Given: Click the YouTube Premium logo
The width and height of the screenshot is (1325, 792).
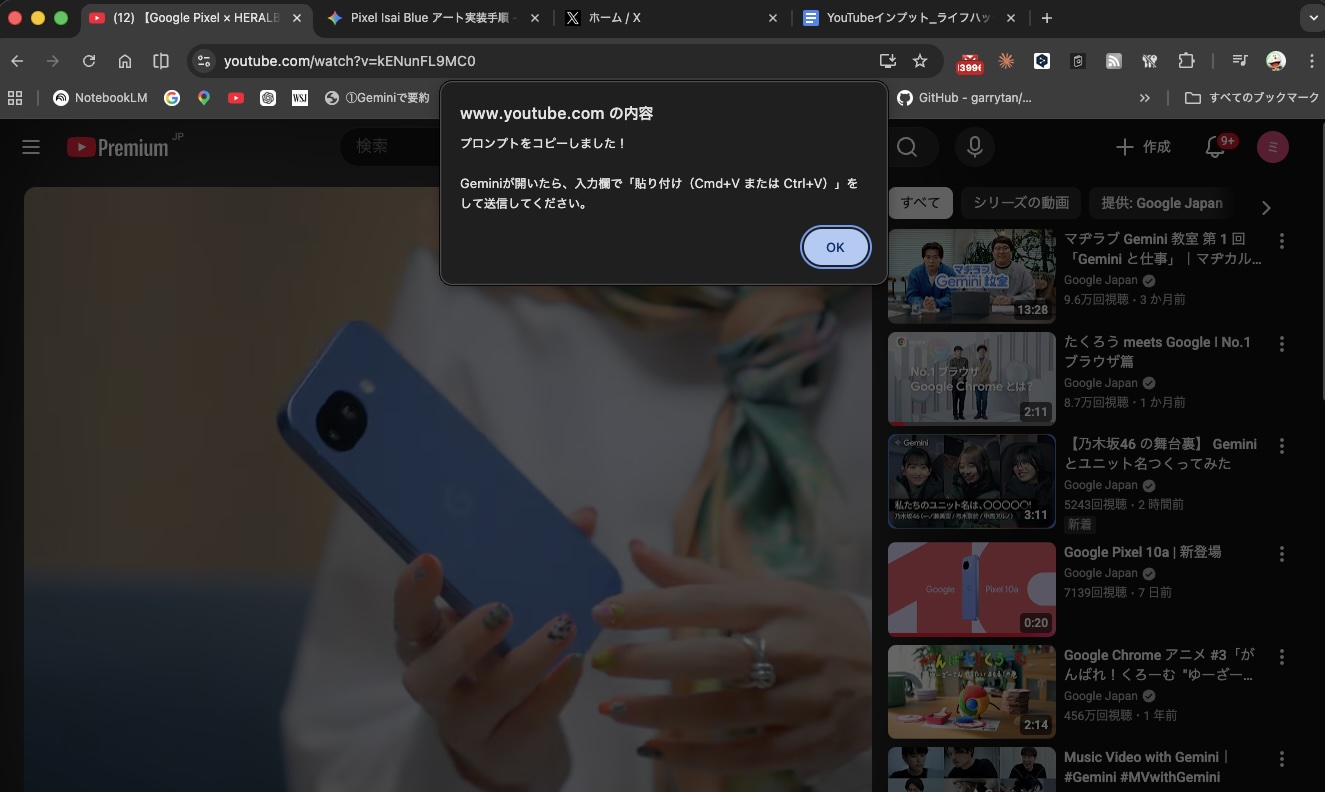Looking at the screenshot, I should [118, 148].
